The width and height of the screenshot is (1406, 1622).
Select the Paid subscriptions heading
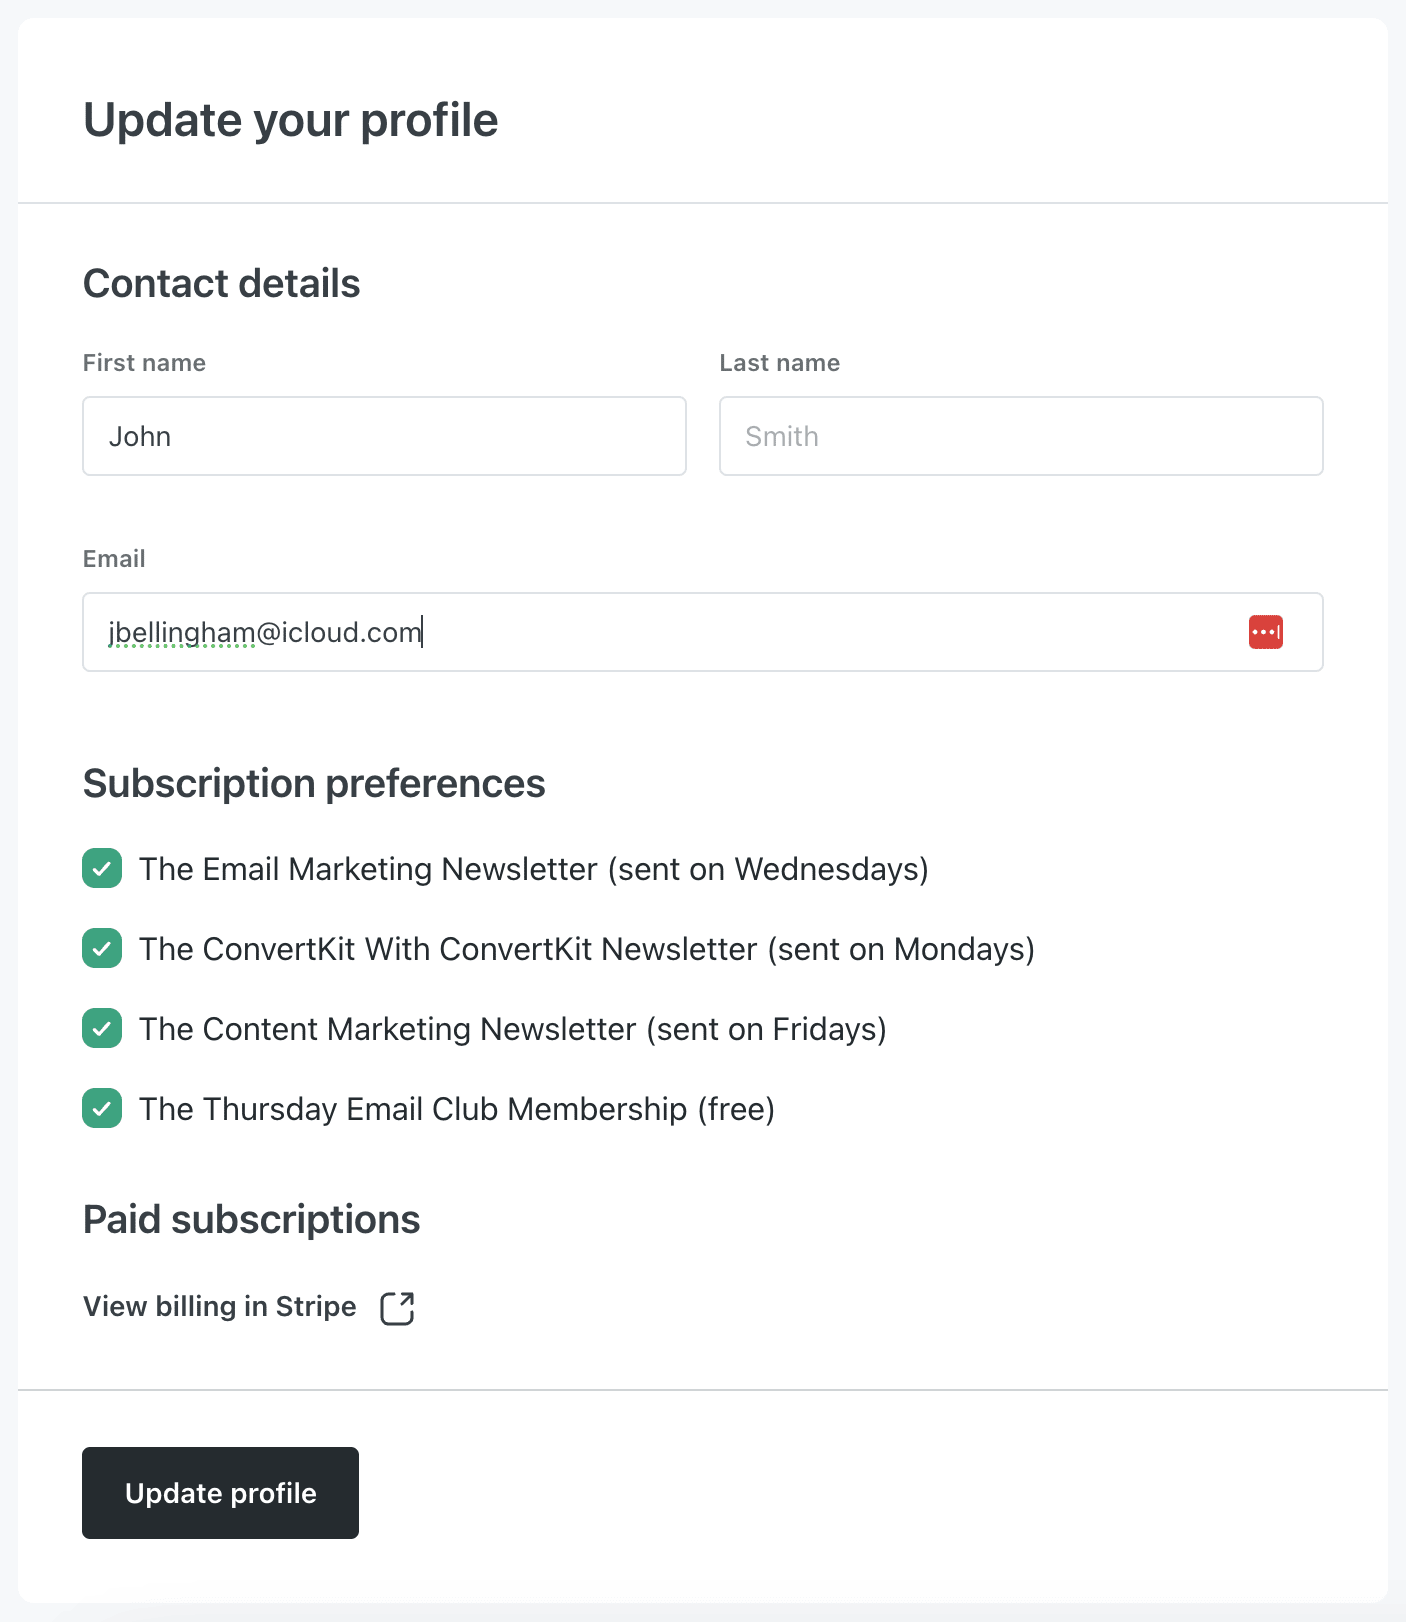252,1220
